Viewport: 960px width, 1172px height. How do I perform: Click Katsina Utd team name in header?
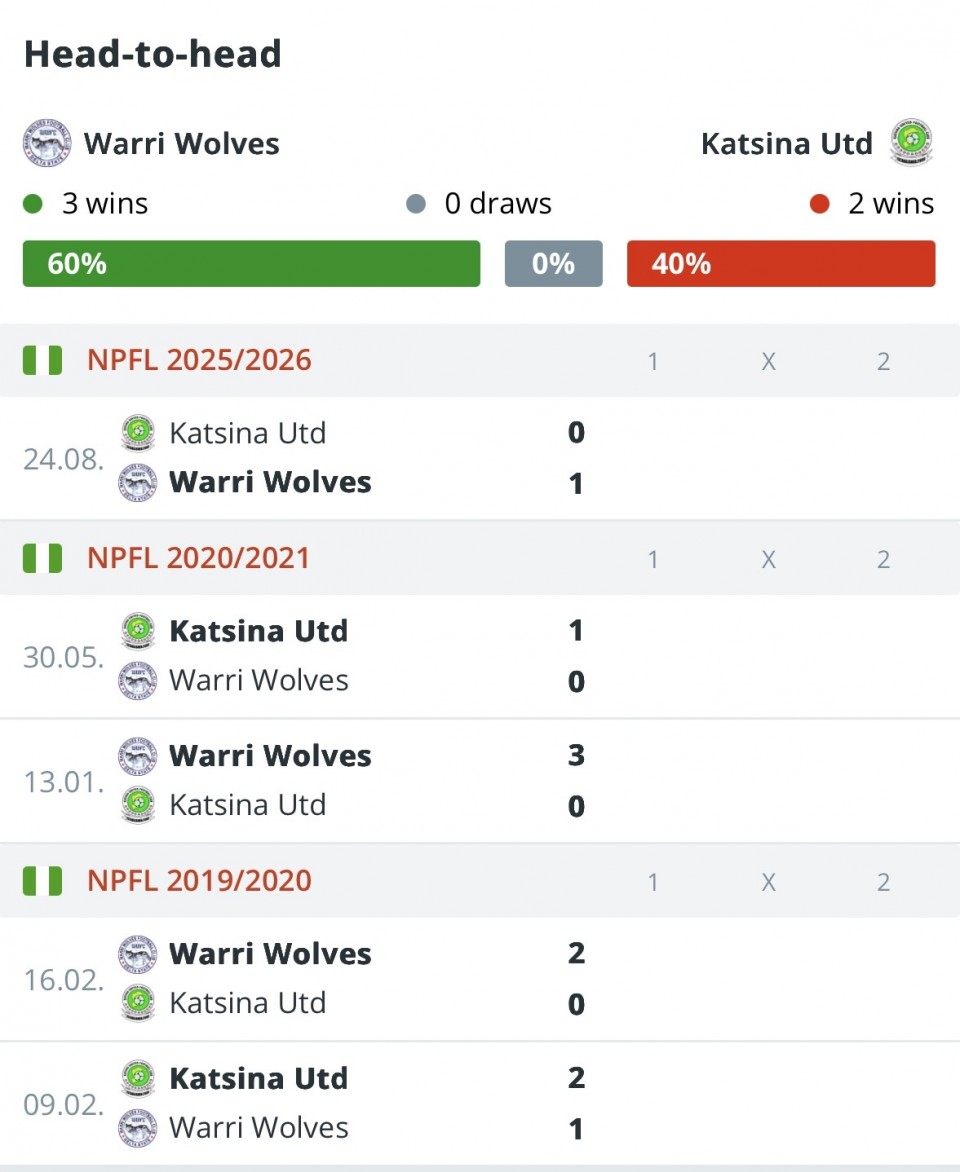coord(786,144)
